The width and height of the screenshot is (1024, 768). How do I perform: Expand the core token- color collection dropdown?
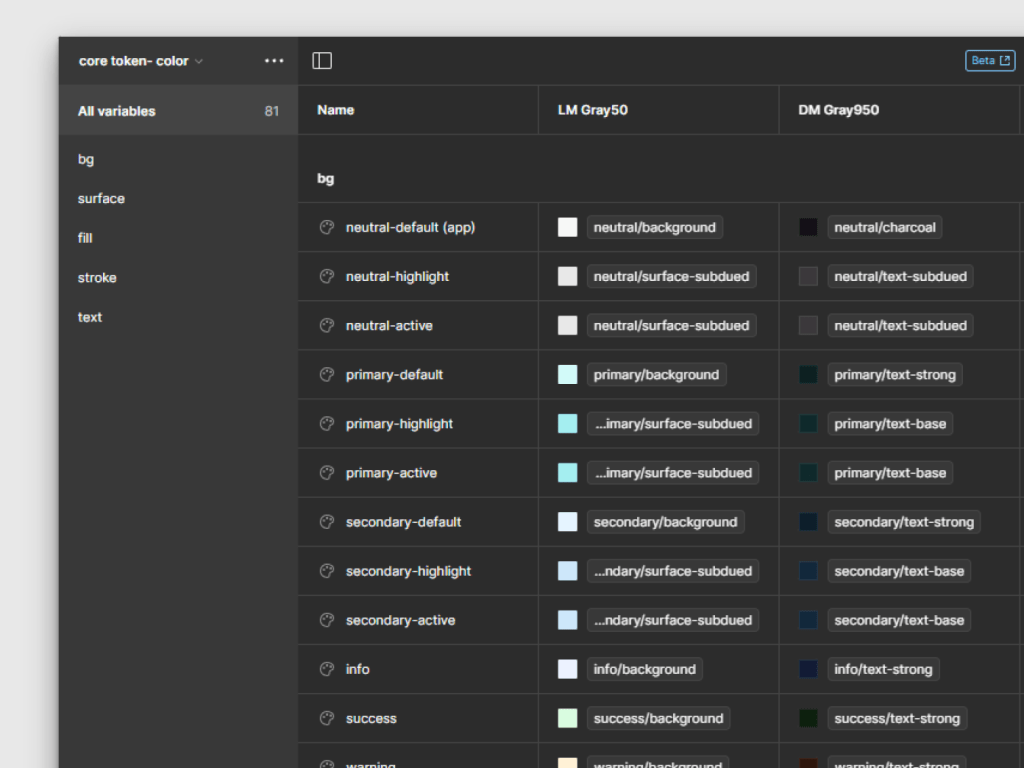click(x=141, y=61)
